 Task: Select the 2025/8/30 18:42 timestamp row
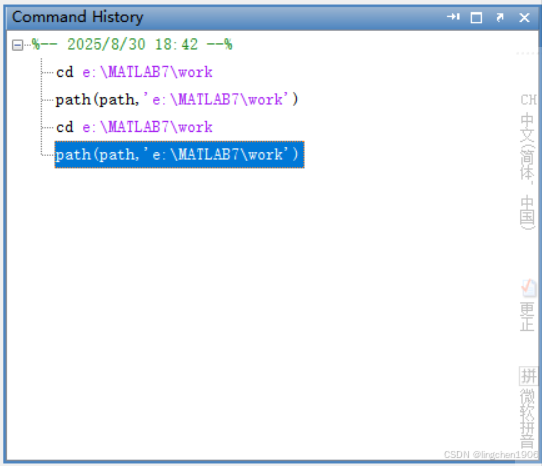point(132,44)
